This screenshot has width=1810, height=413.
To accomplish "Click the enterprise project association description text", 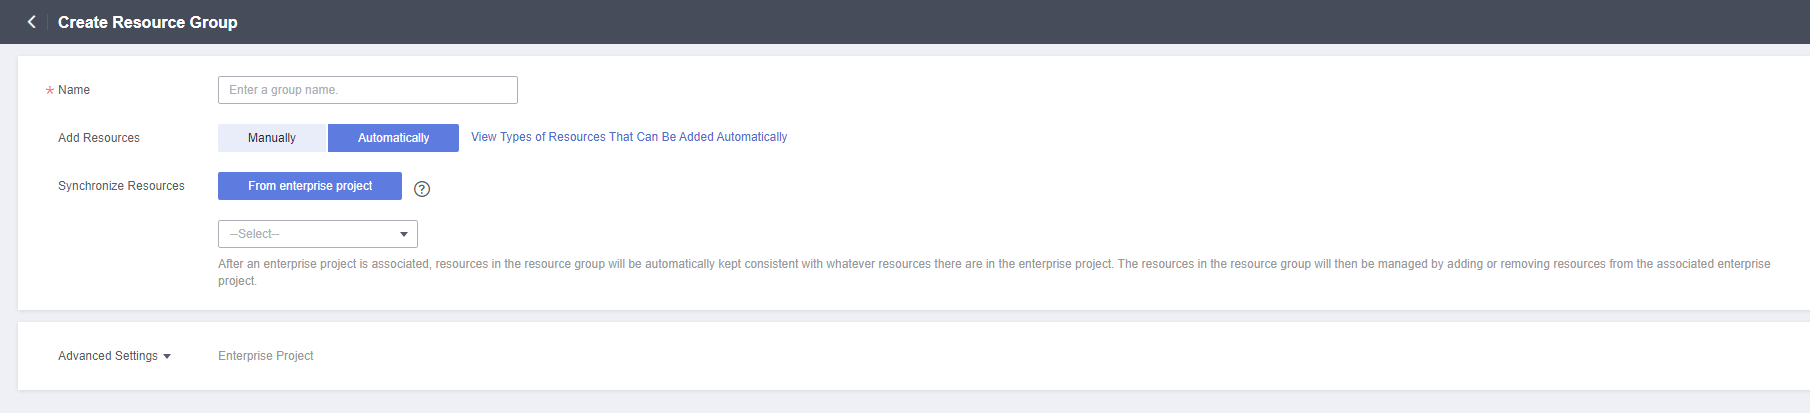I will 994,272.
